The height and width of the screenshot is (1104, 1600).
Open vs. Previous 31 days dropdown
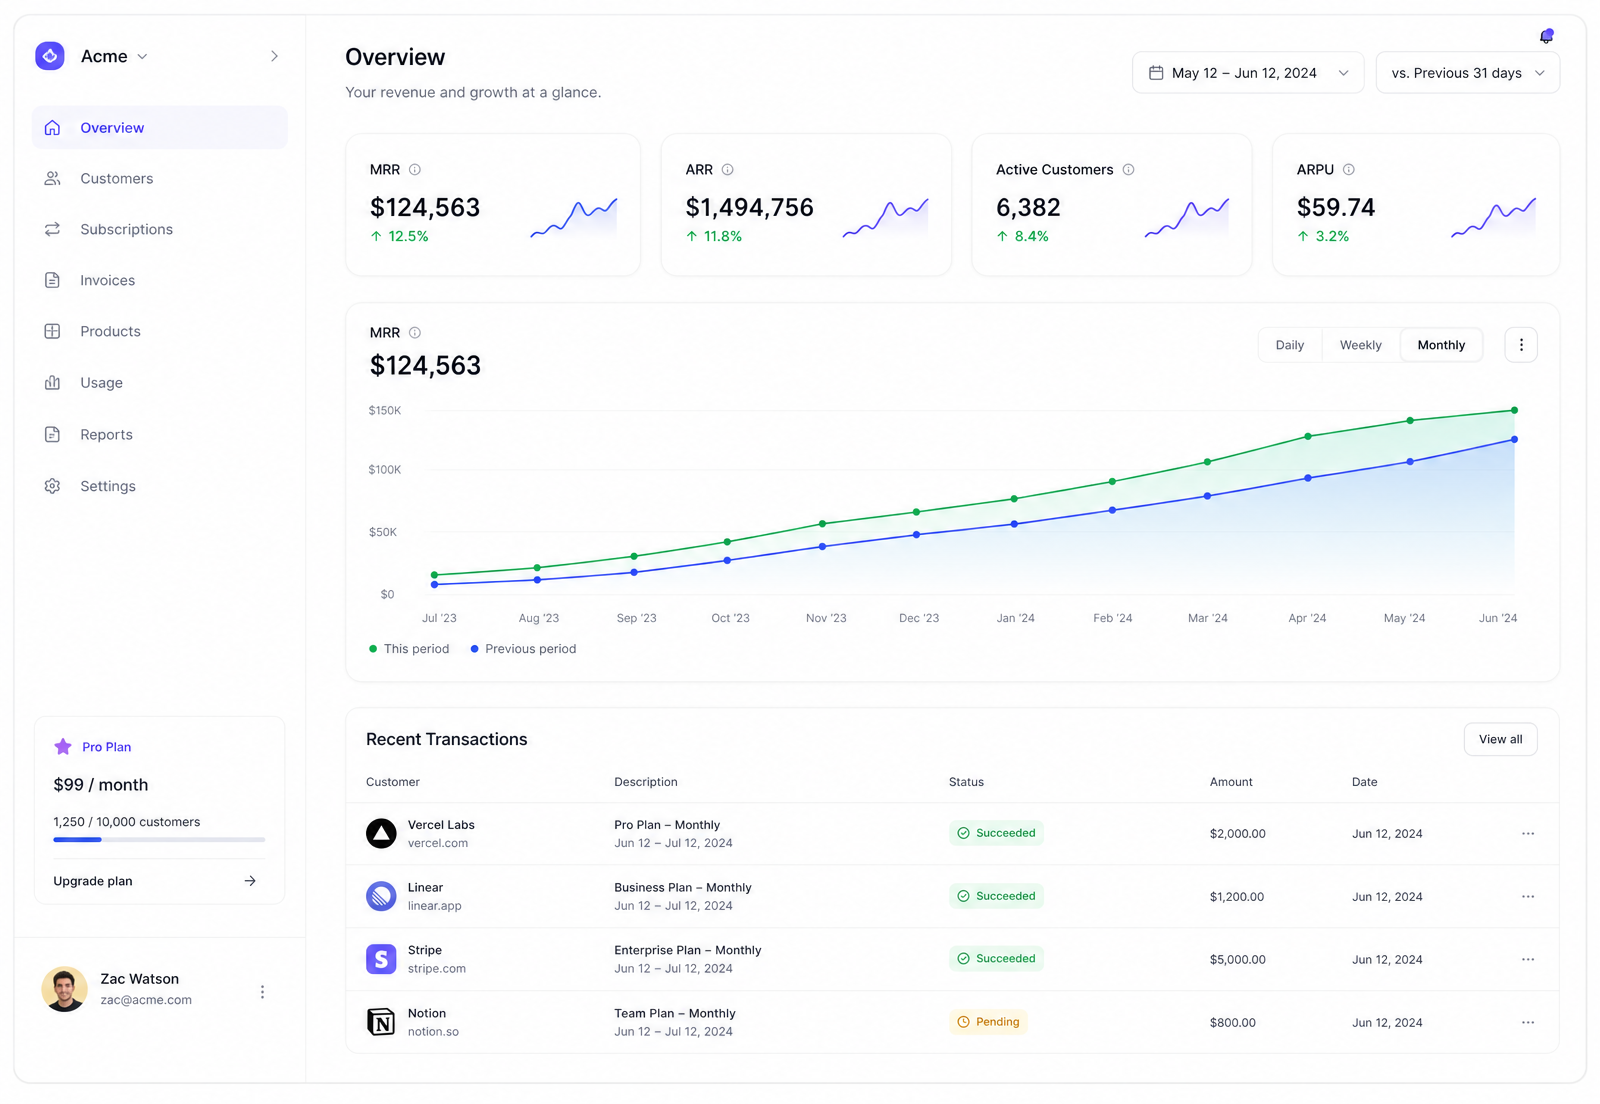pos(1468,73)
